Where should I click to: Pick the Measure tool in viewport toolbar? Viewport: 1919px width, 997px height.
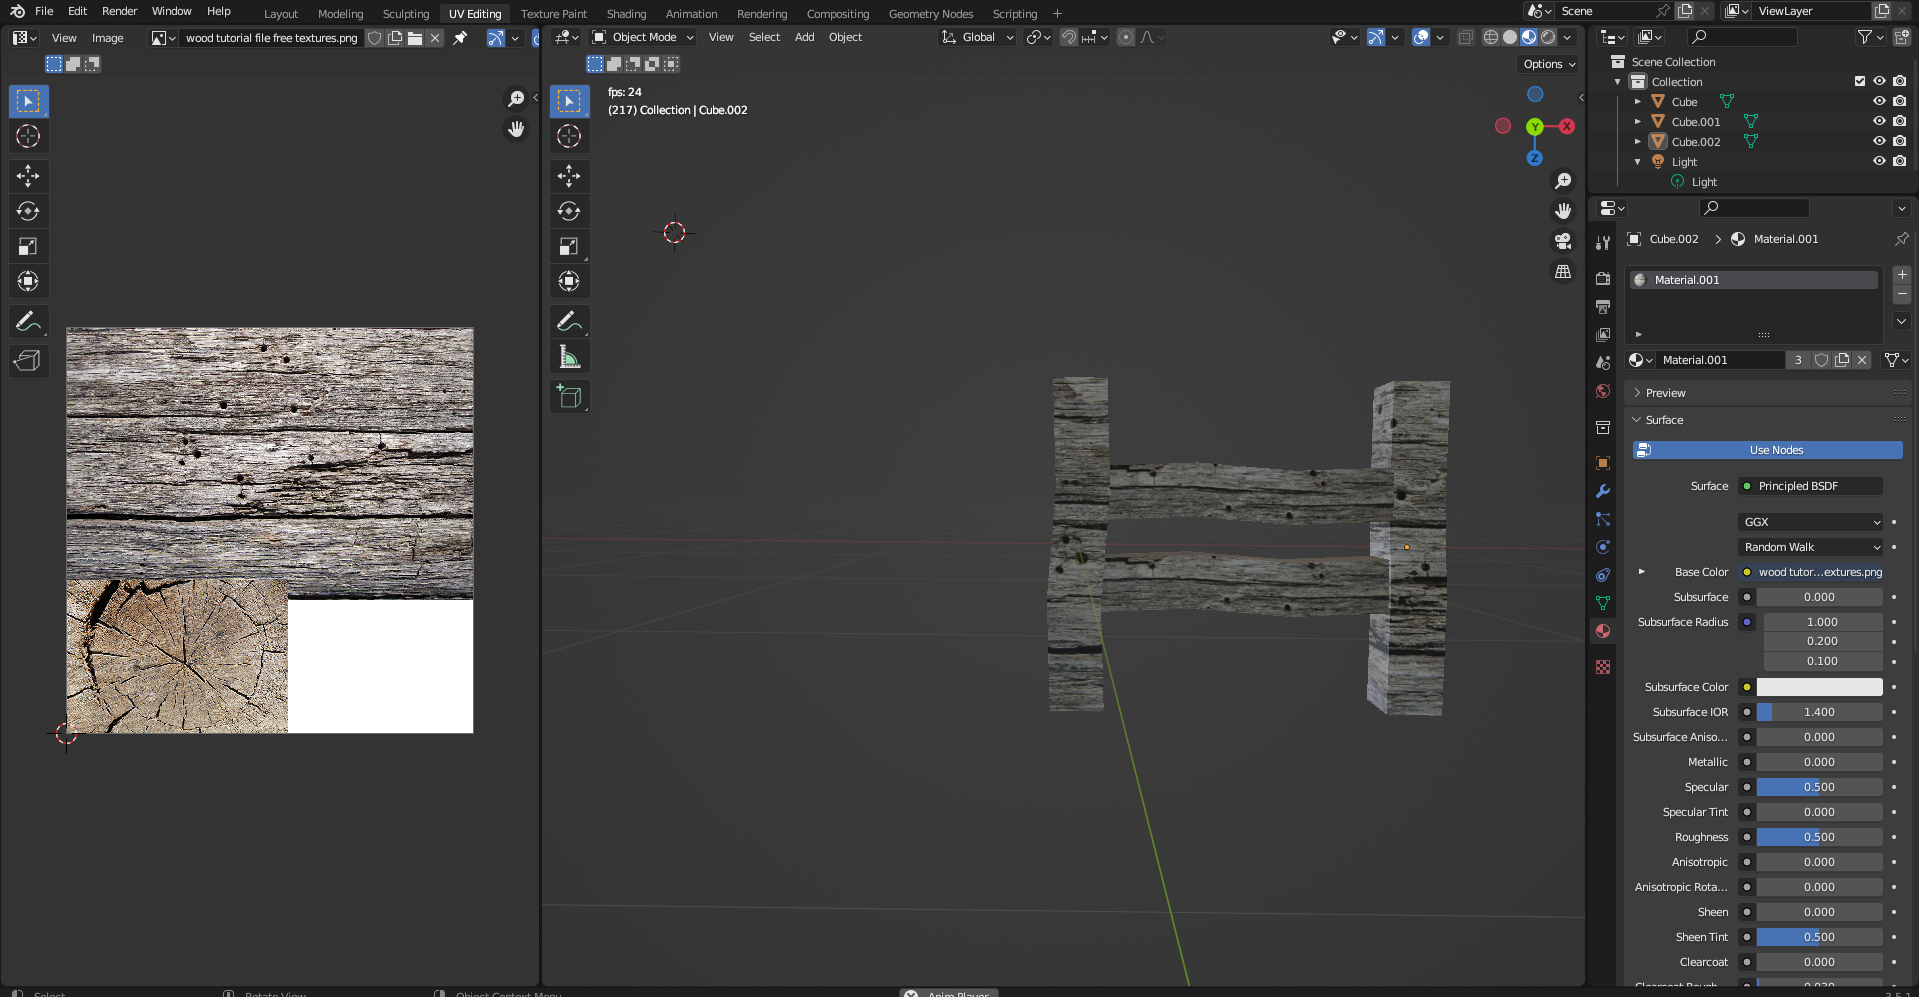coord(569,357)
